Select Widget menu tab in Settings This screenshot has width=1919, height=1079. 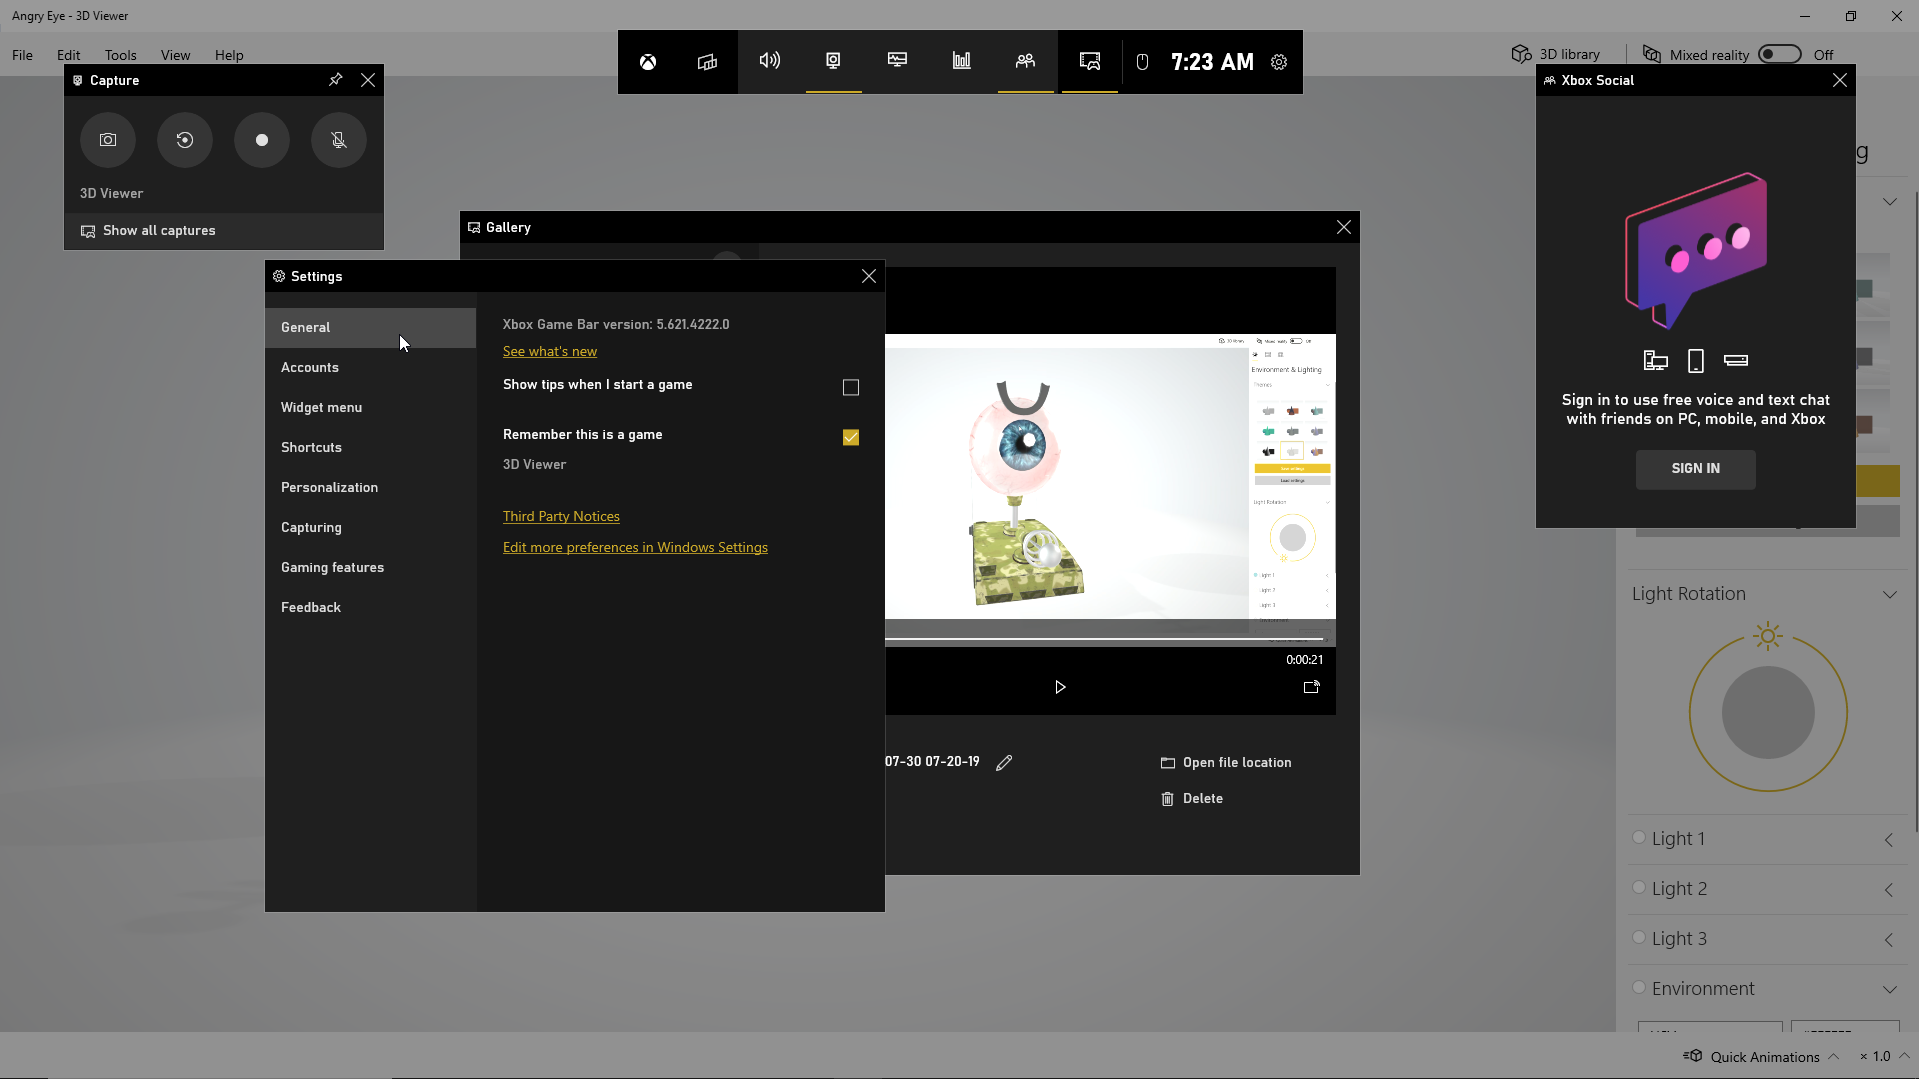370,408
